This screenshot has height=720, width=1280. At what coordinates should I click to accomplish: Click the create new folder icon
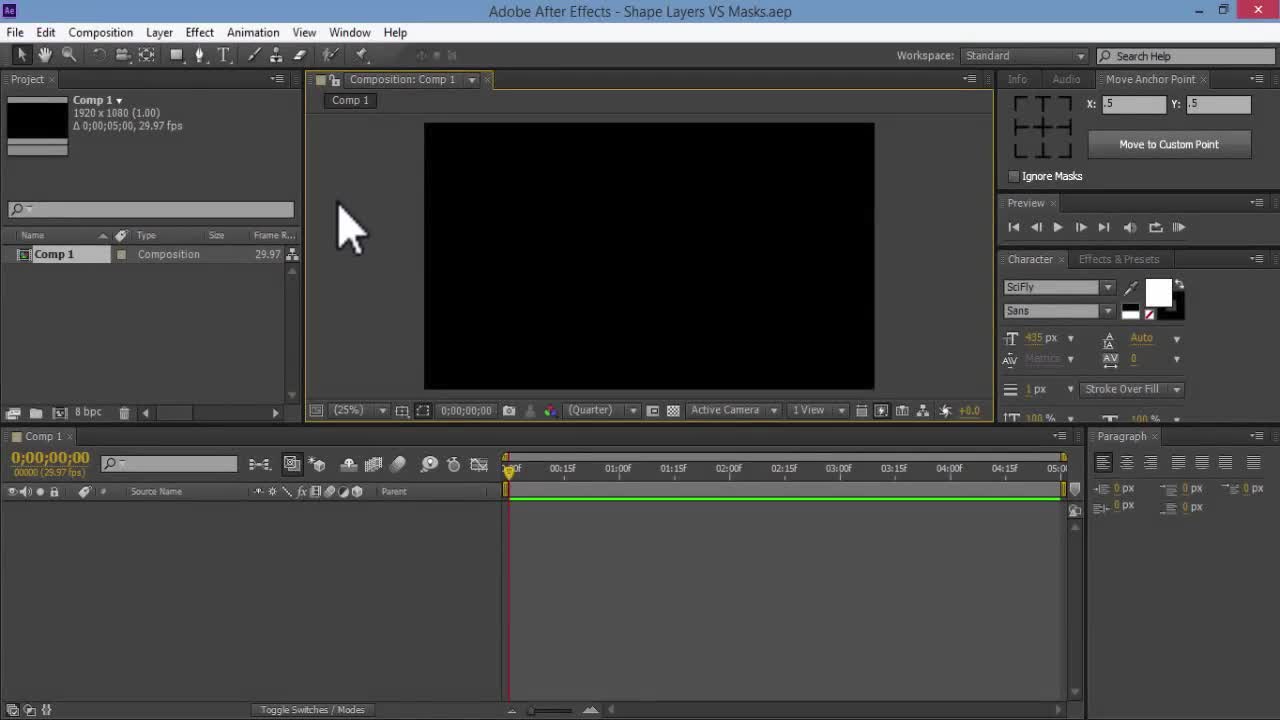[36, 412]
